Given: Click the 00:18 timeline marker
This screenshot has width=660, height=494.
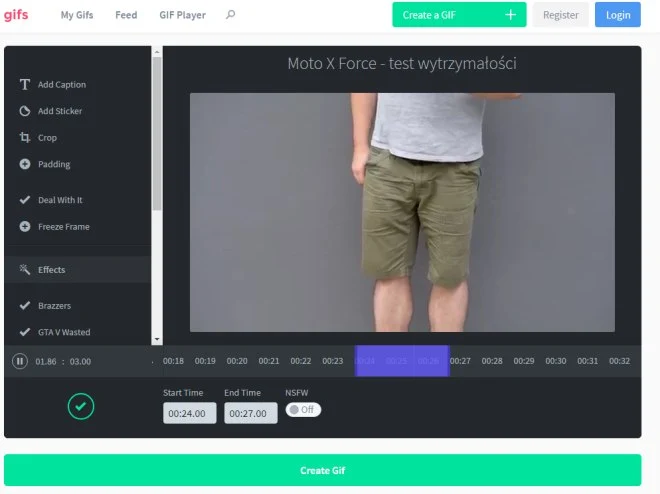Looking at the screenshot, I should click(x=173, y=361).
